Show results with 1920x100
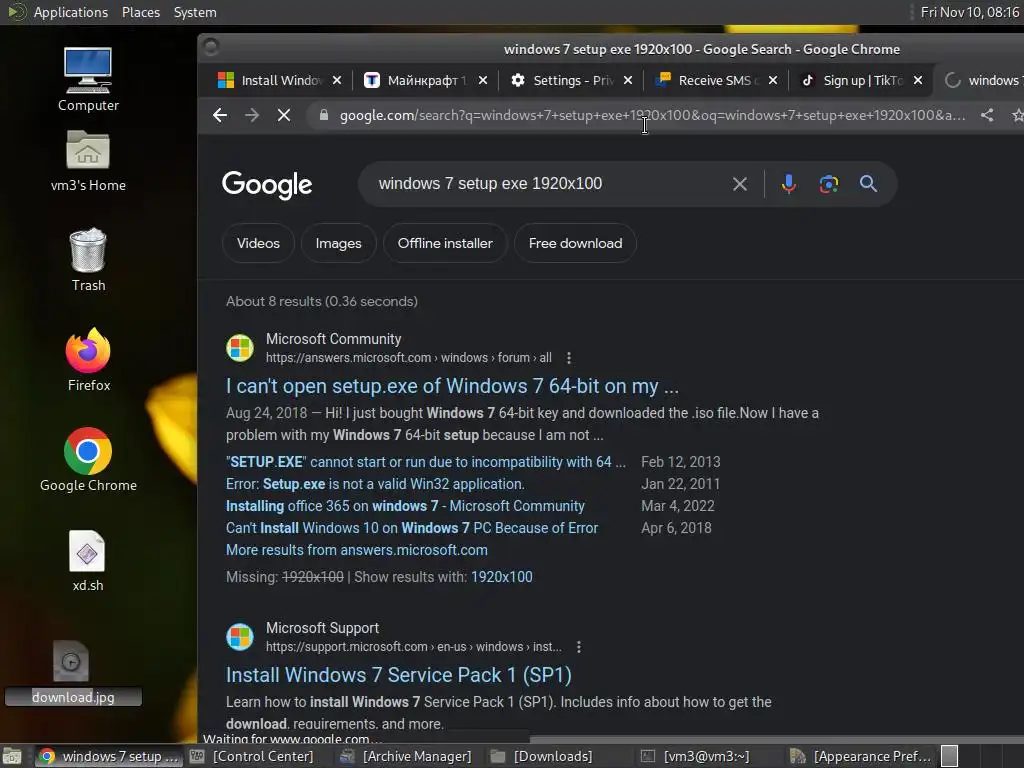Screen dimensions: 1024x768 (502, 577)
